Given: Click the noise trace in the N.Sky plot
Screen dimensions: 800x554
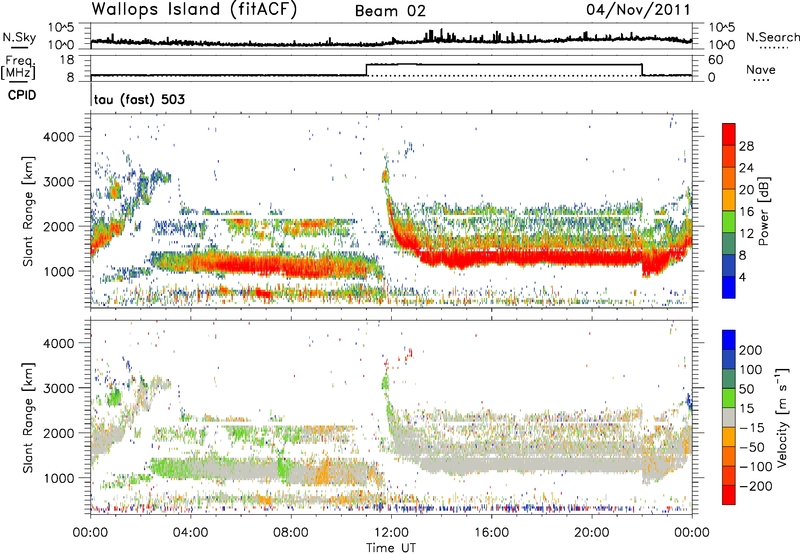Looking at the screenshot, I should [x=391, y=40].
